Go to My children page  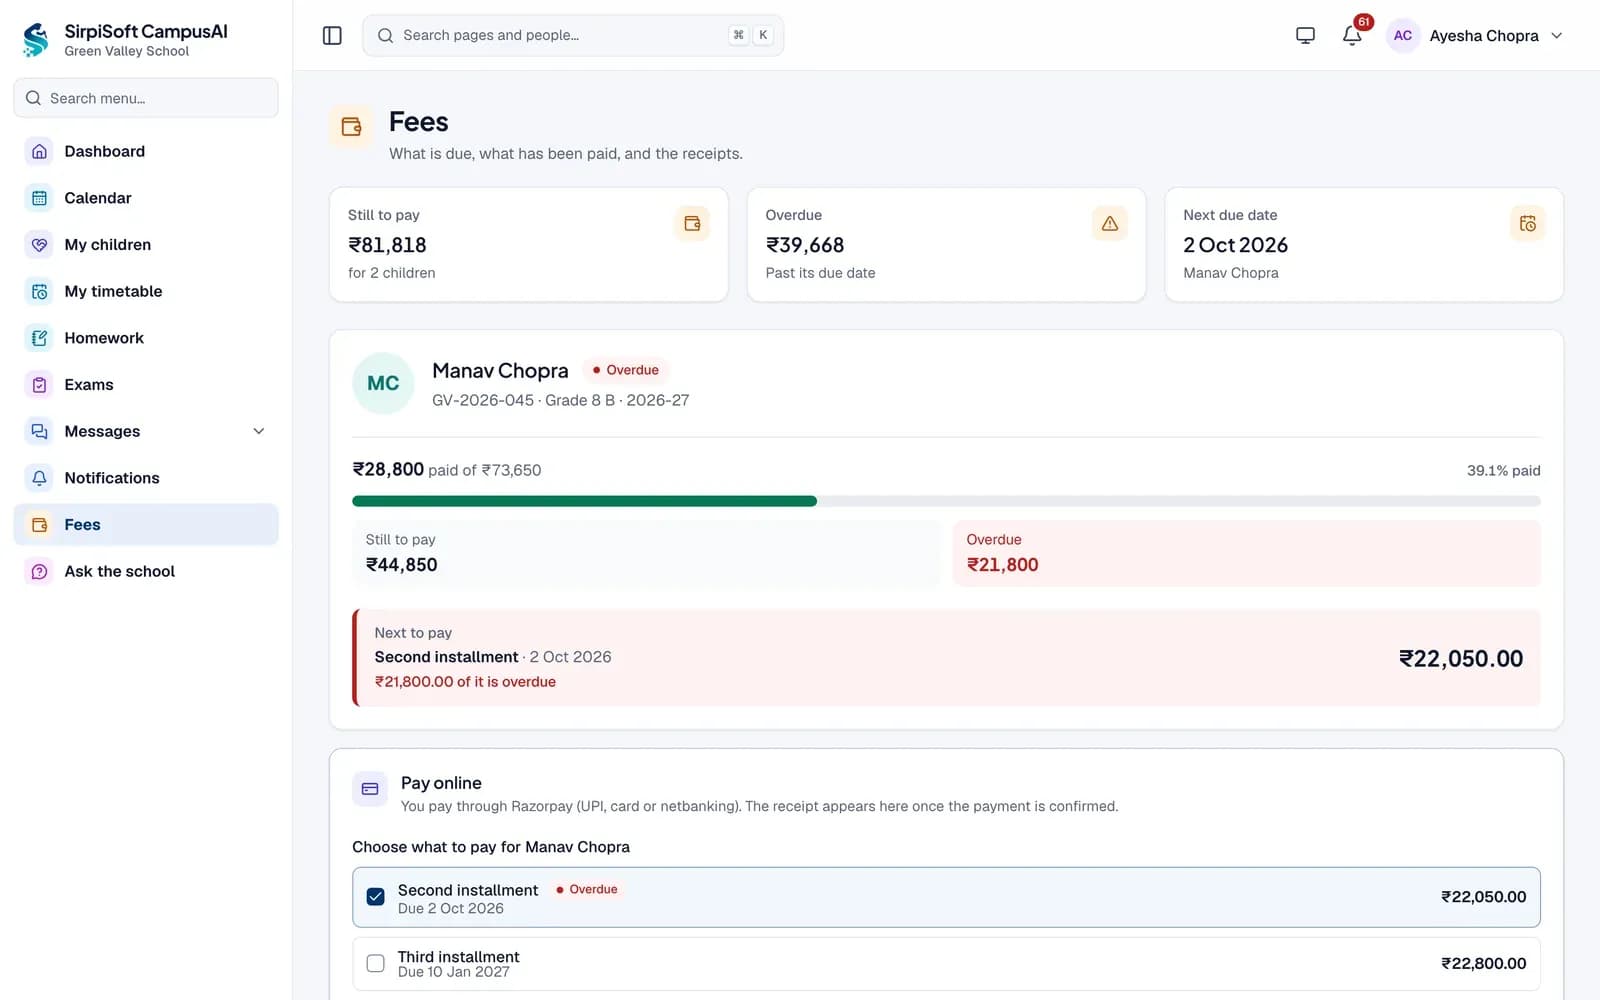point(146,245)
